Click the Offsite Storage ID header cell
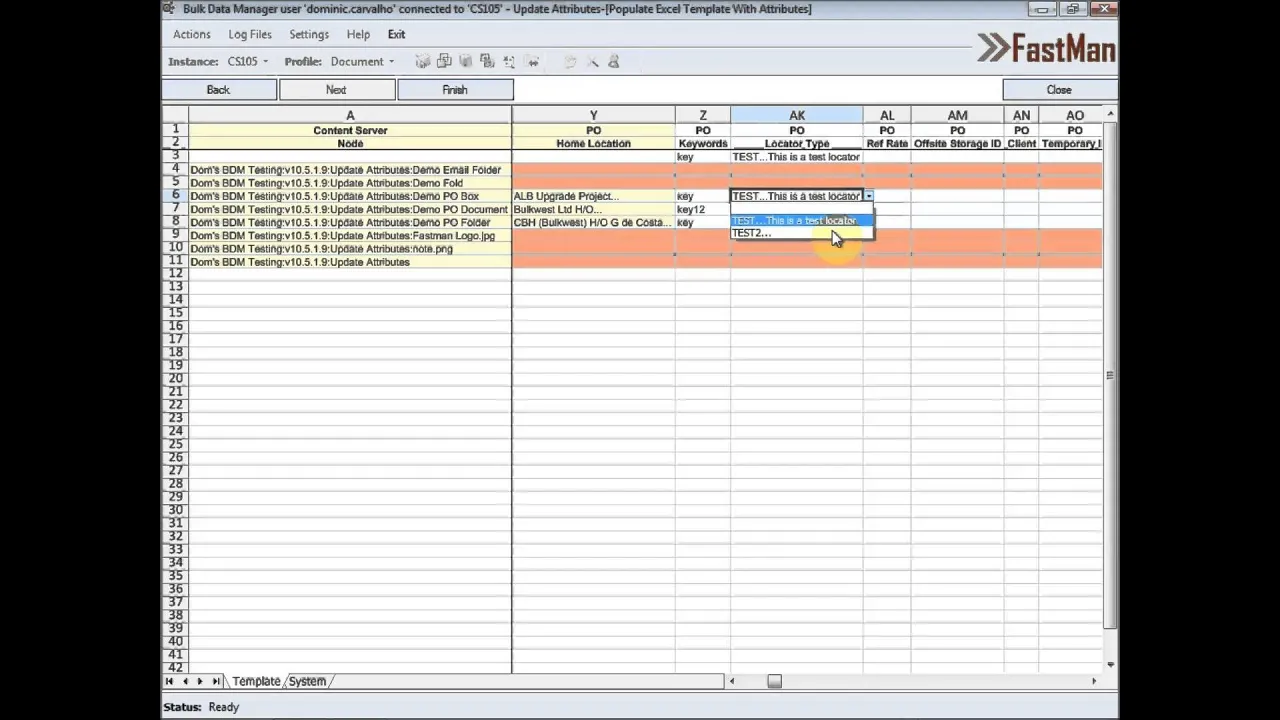Image resolution: width=1280 pixels, height=720 pixels. 958,144
